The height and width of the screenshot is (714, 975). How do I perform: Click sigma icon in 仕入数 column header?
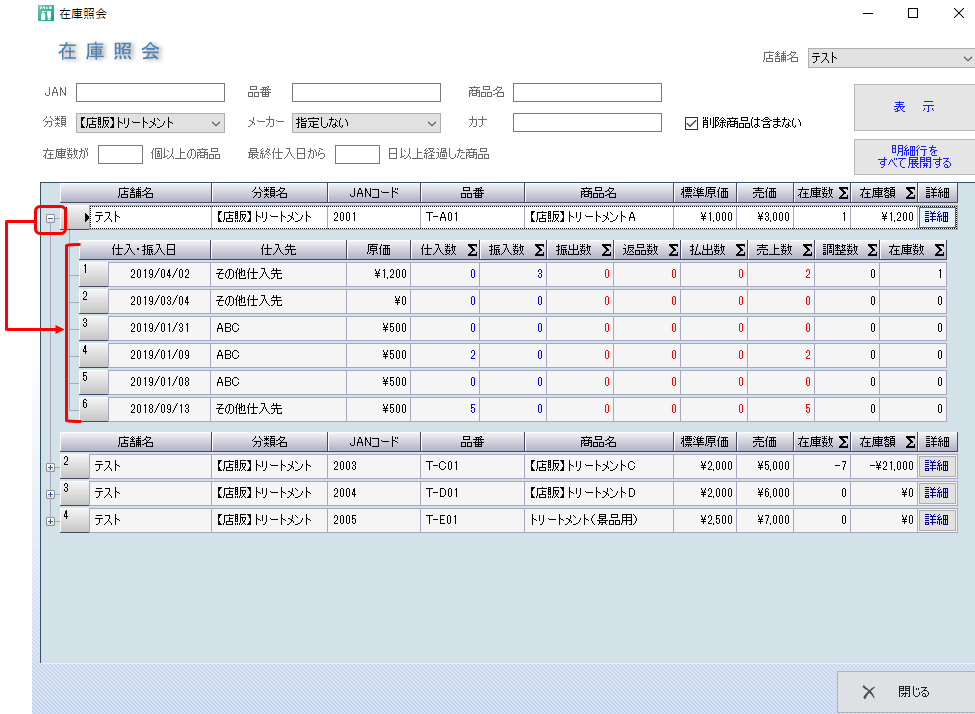(471, 251)
